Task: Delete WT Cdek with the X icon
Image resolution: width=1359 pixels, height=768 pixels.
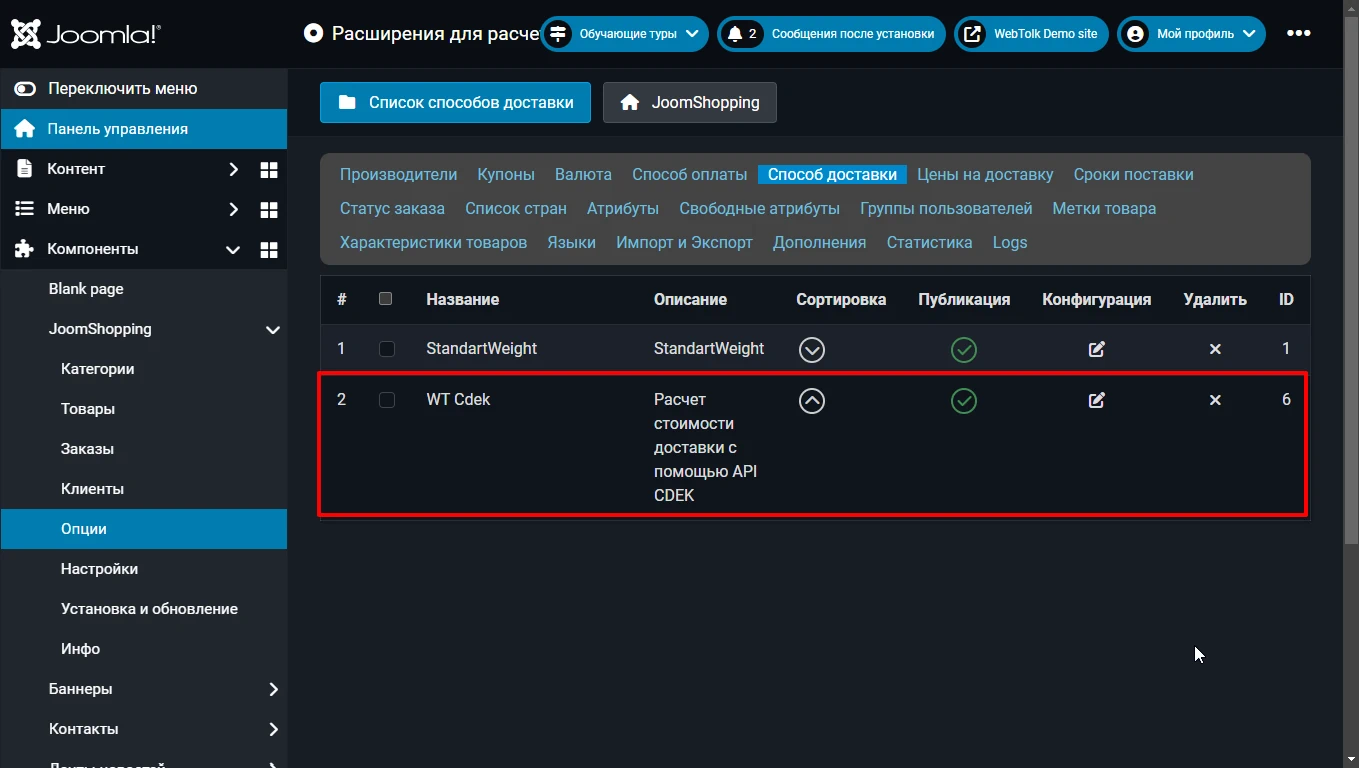Action: tap(1215, 400)
